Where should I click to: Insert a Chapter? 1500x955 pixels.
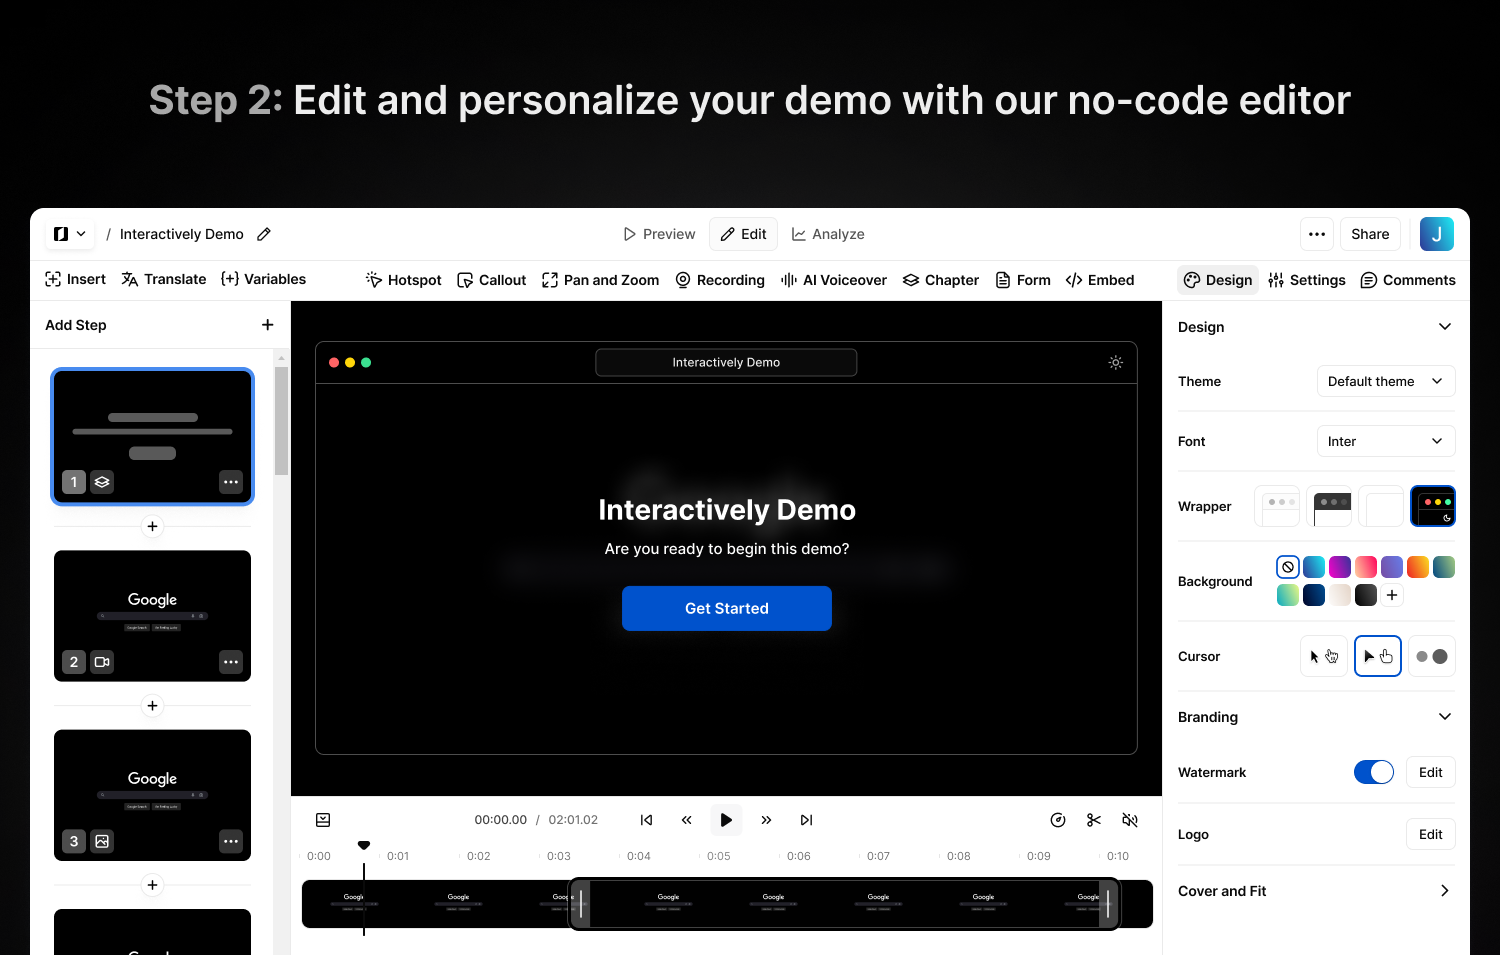(x=940, y=280)
